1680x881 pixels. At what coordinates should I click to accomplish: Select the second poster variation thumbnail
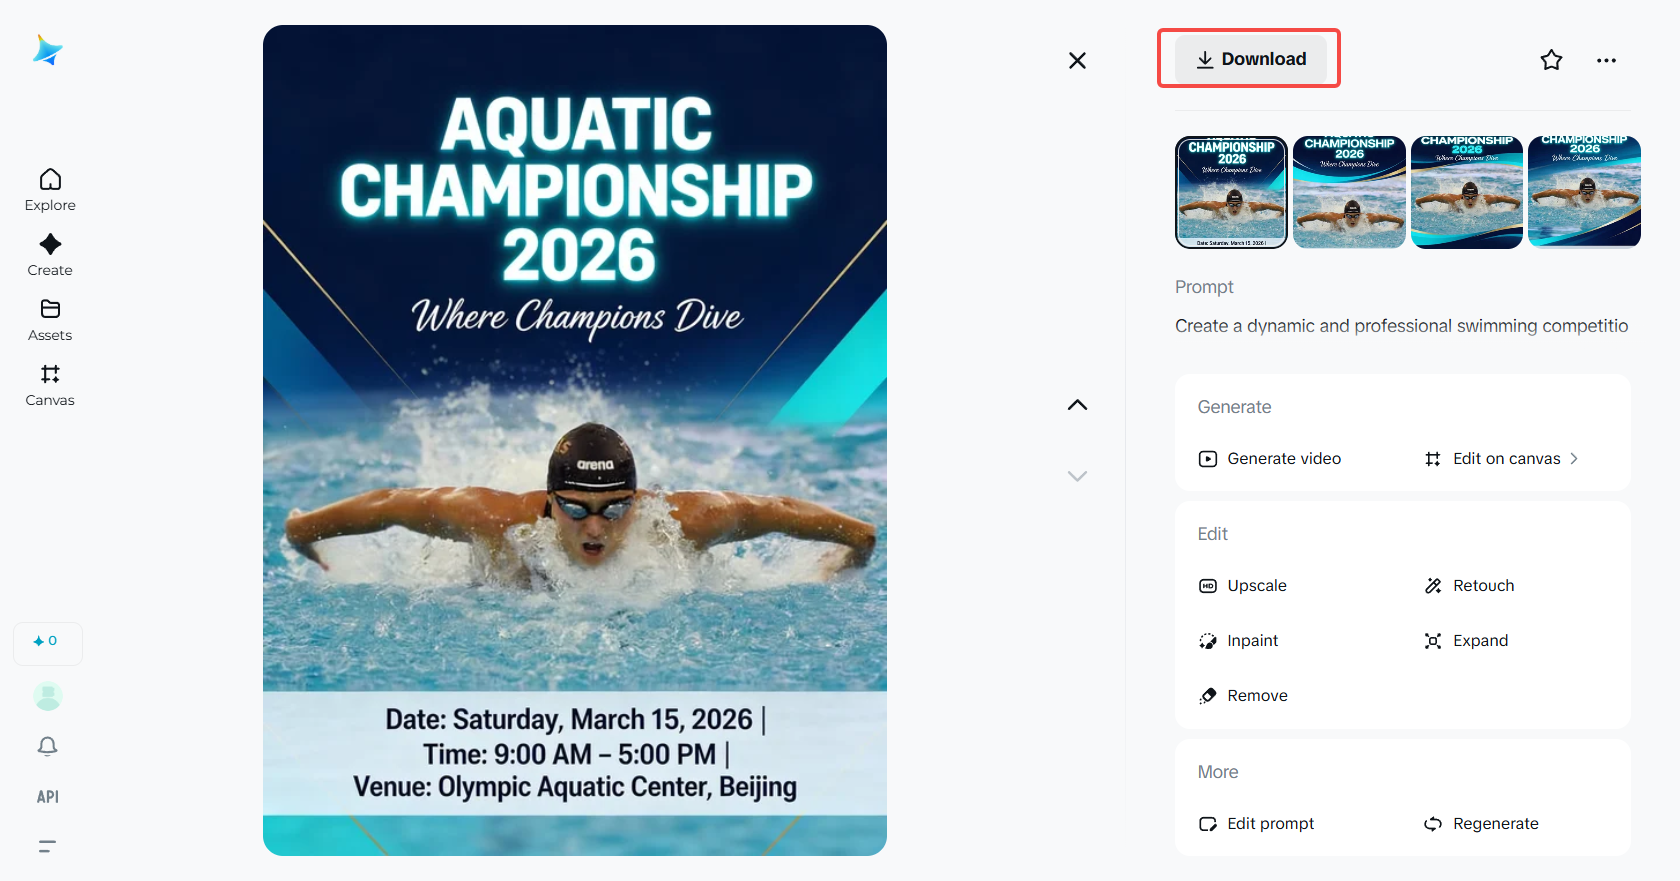pyautogui.click(x=1349, y=192)
